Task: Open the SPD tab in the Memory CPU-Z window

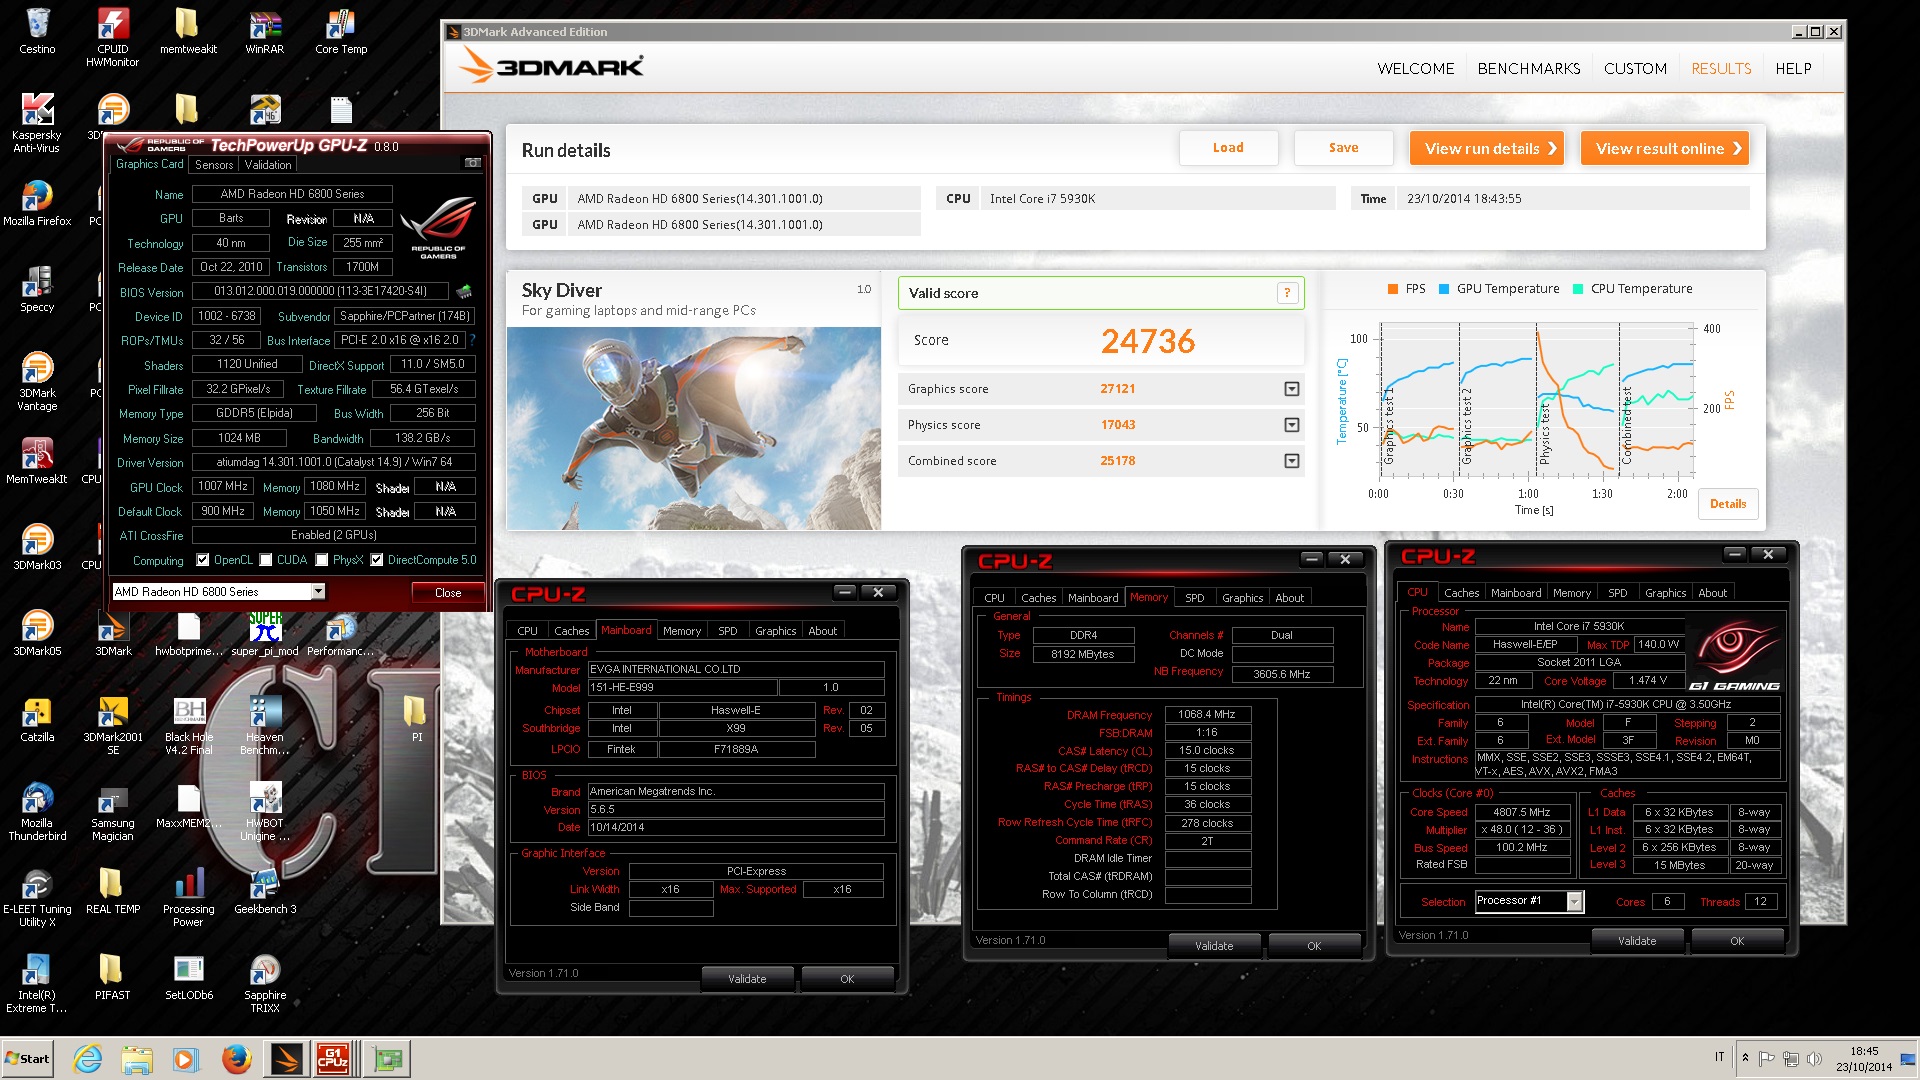Action: [1194, 598]
